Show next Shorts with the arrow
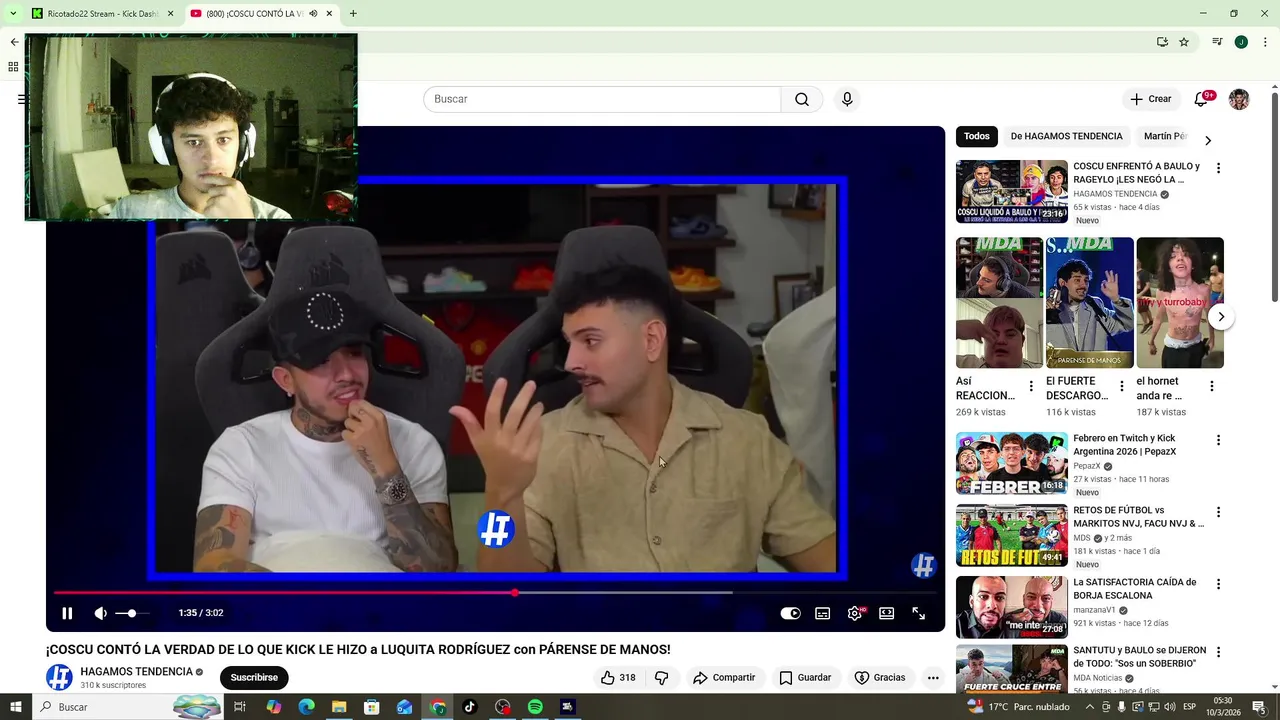This screenshot has width=1280, height=720. coord(1221,317)
